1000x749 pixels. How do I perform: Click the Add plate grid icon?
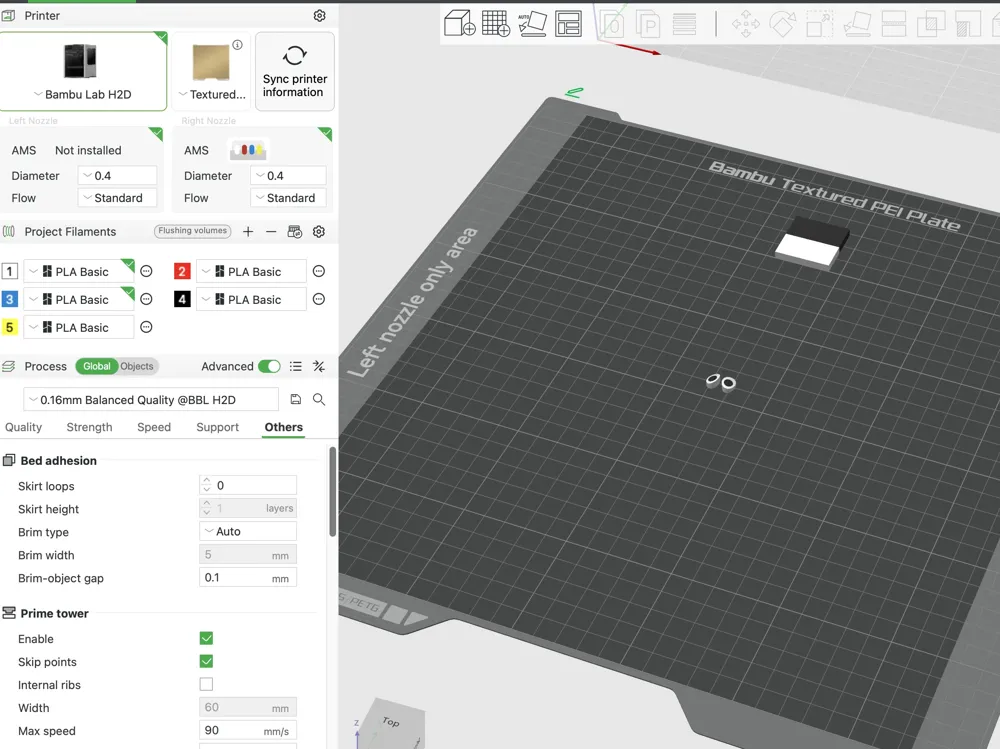coord(496,24)
